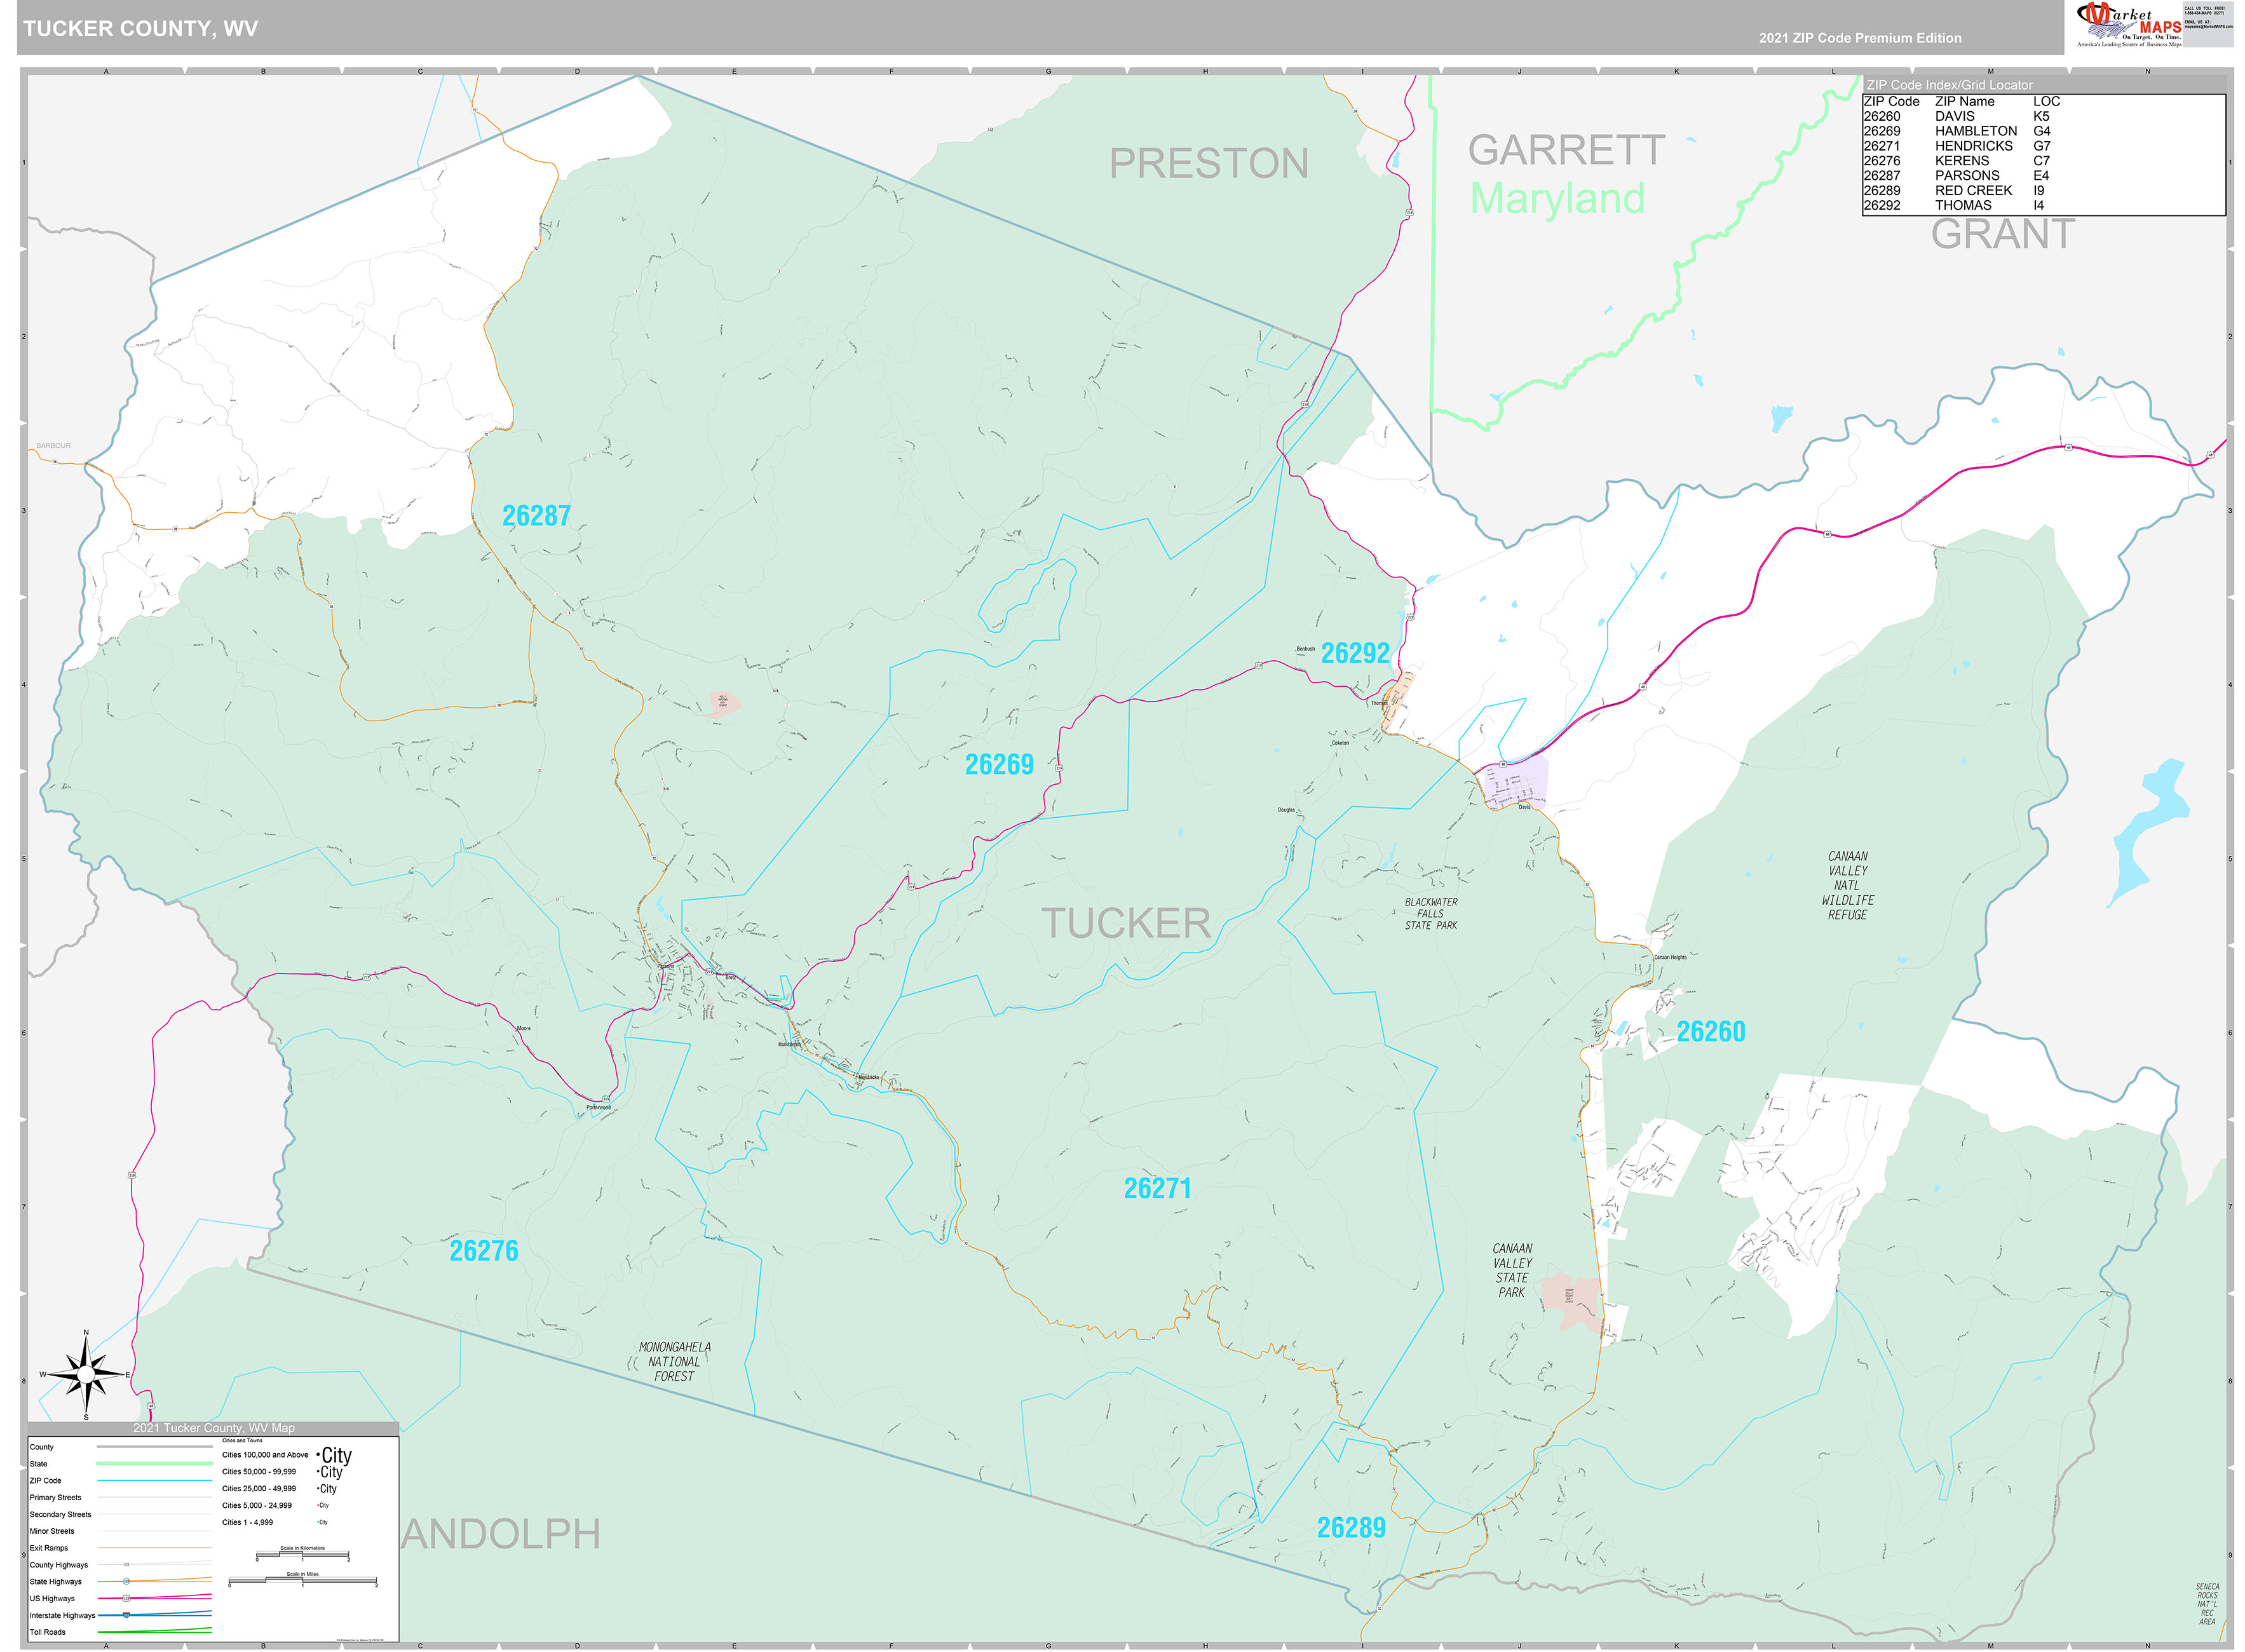Click the large cyan 26292 map label

[x=1355, y=653]
